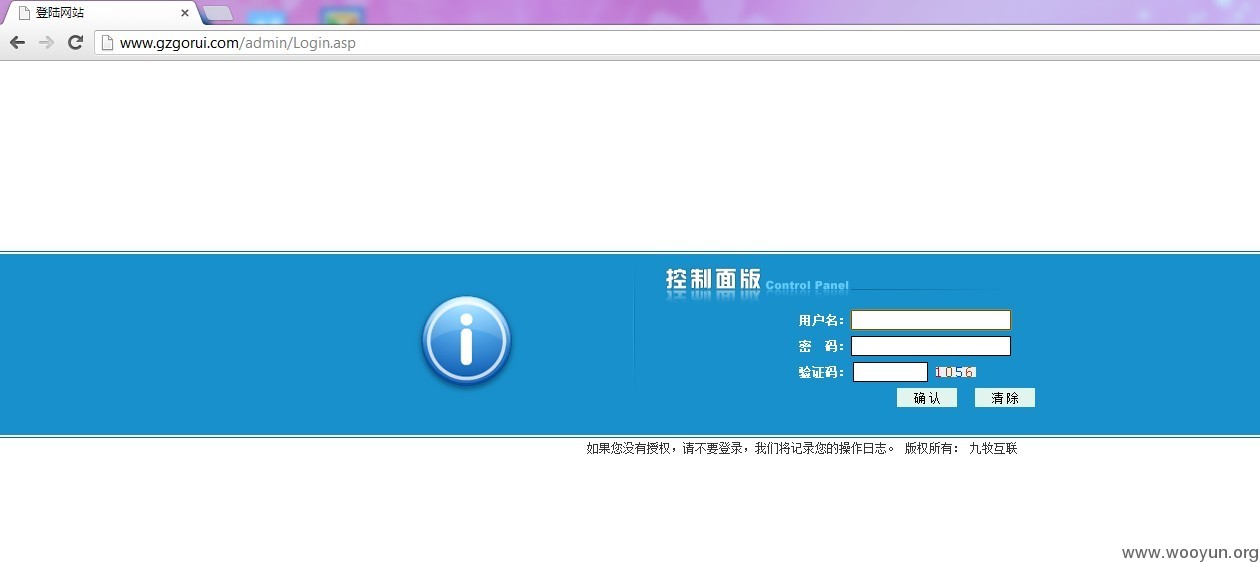This screenshot has width=1260, height=562.
Task: Click the large blue info icon
Action: [466, 342]
